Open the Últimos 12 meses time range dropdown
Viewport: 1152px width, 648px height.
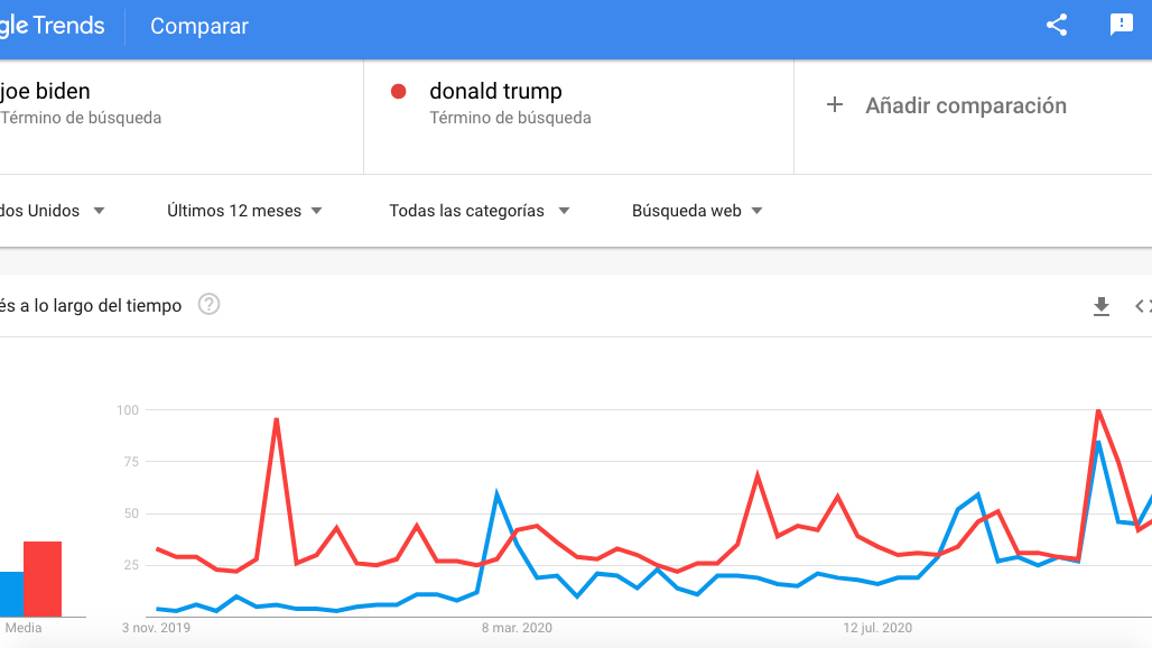click(x=243, y=210)
